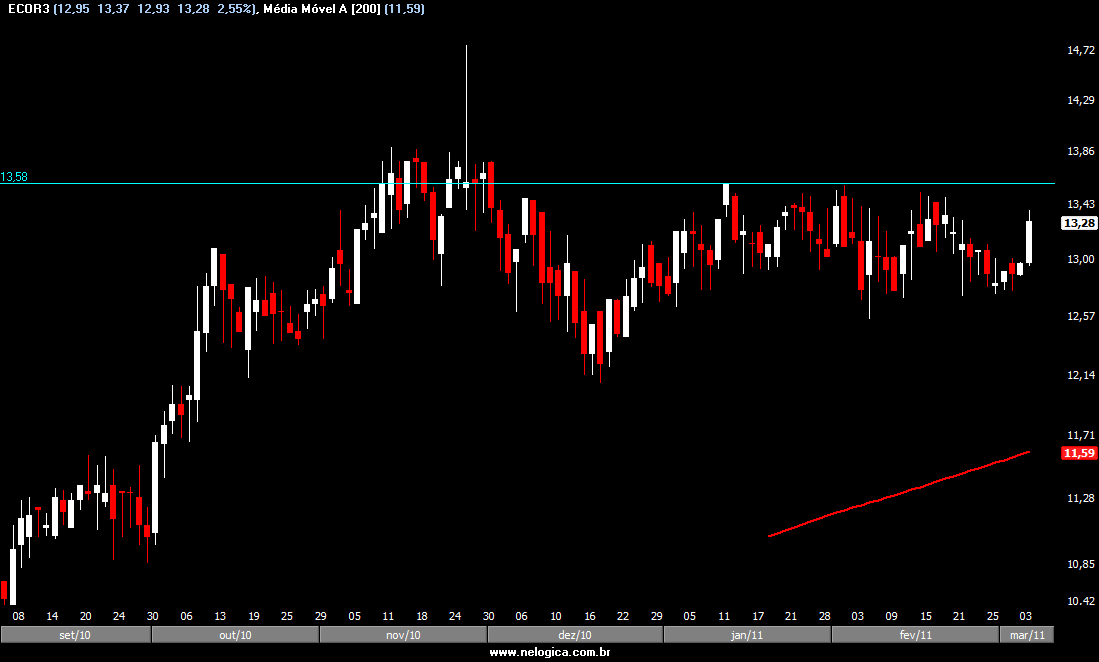Select the set/10 month segment
1099x662 pixels.
(76, 635)
